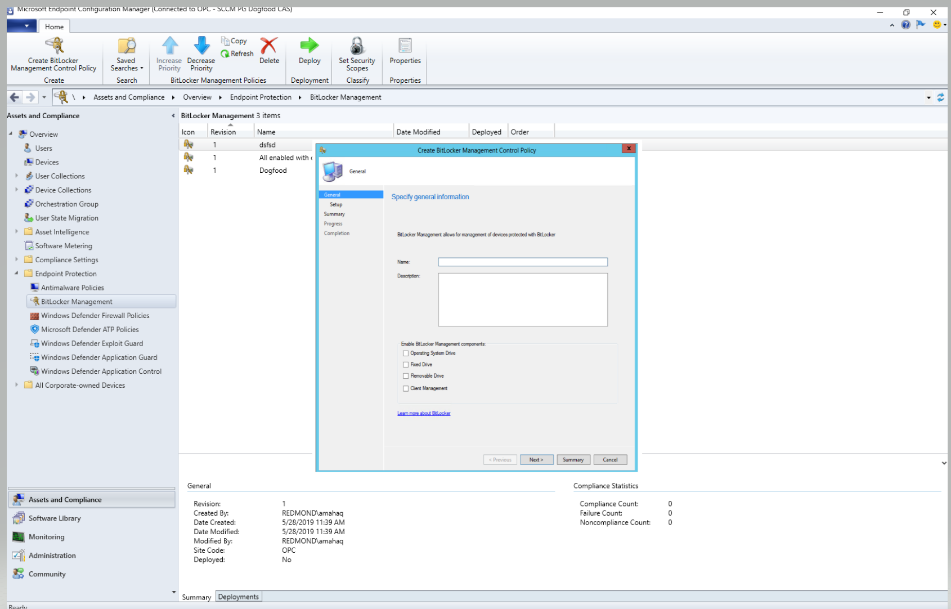Select User State Migration tree item
This screenshot has width=951, height=609.
point(67,218)
